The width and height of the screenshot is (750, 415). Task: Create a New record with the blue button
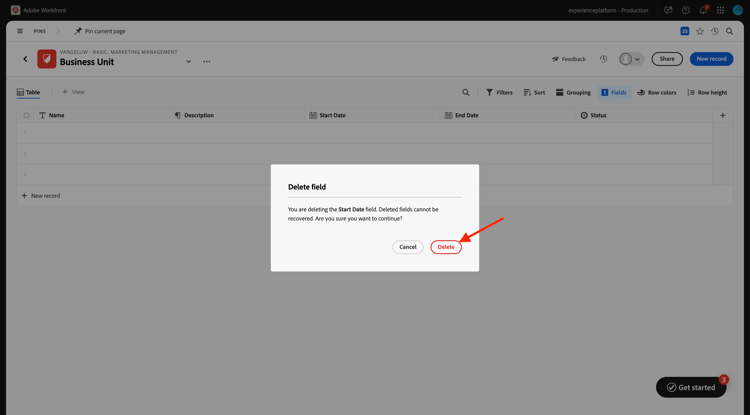click(711, 59)
